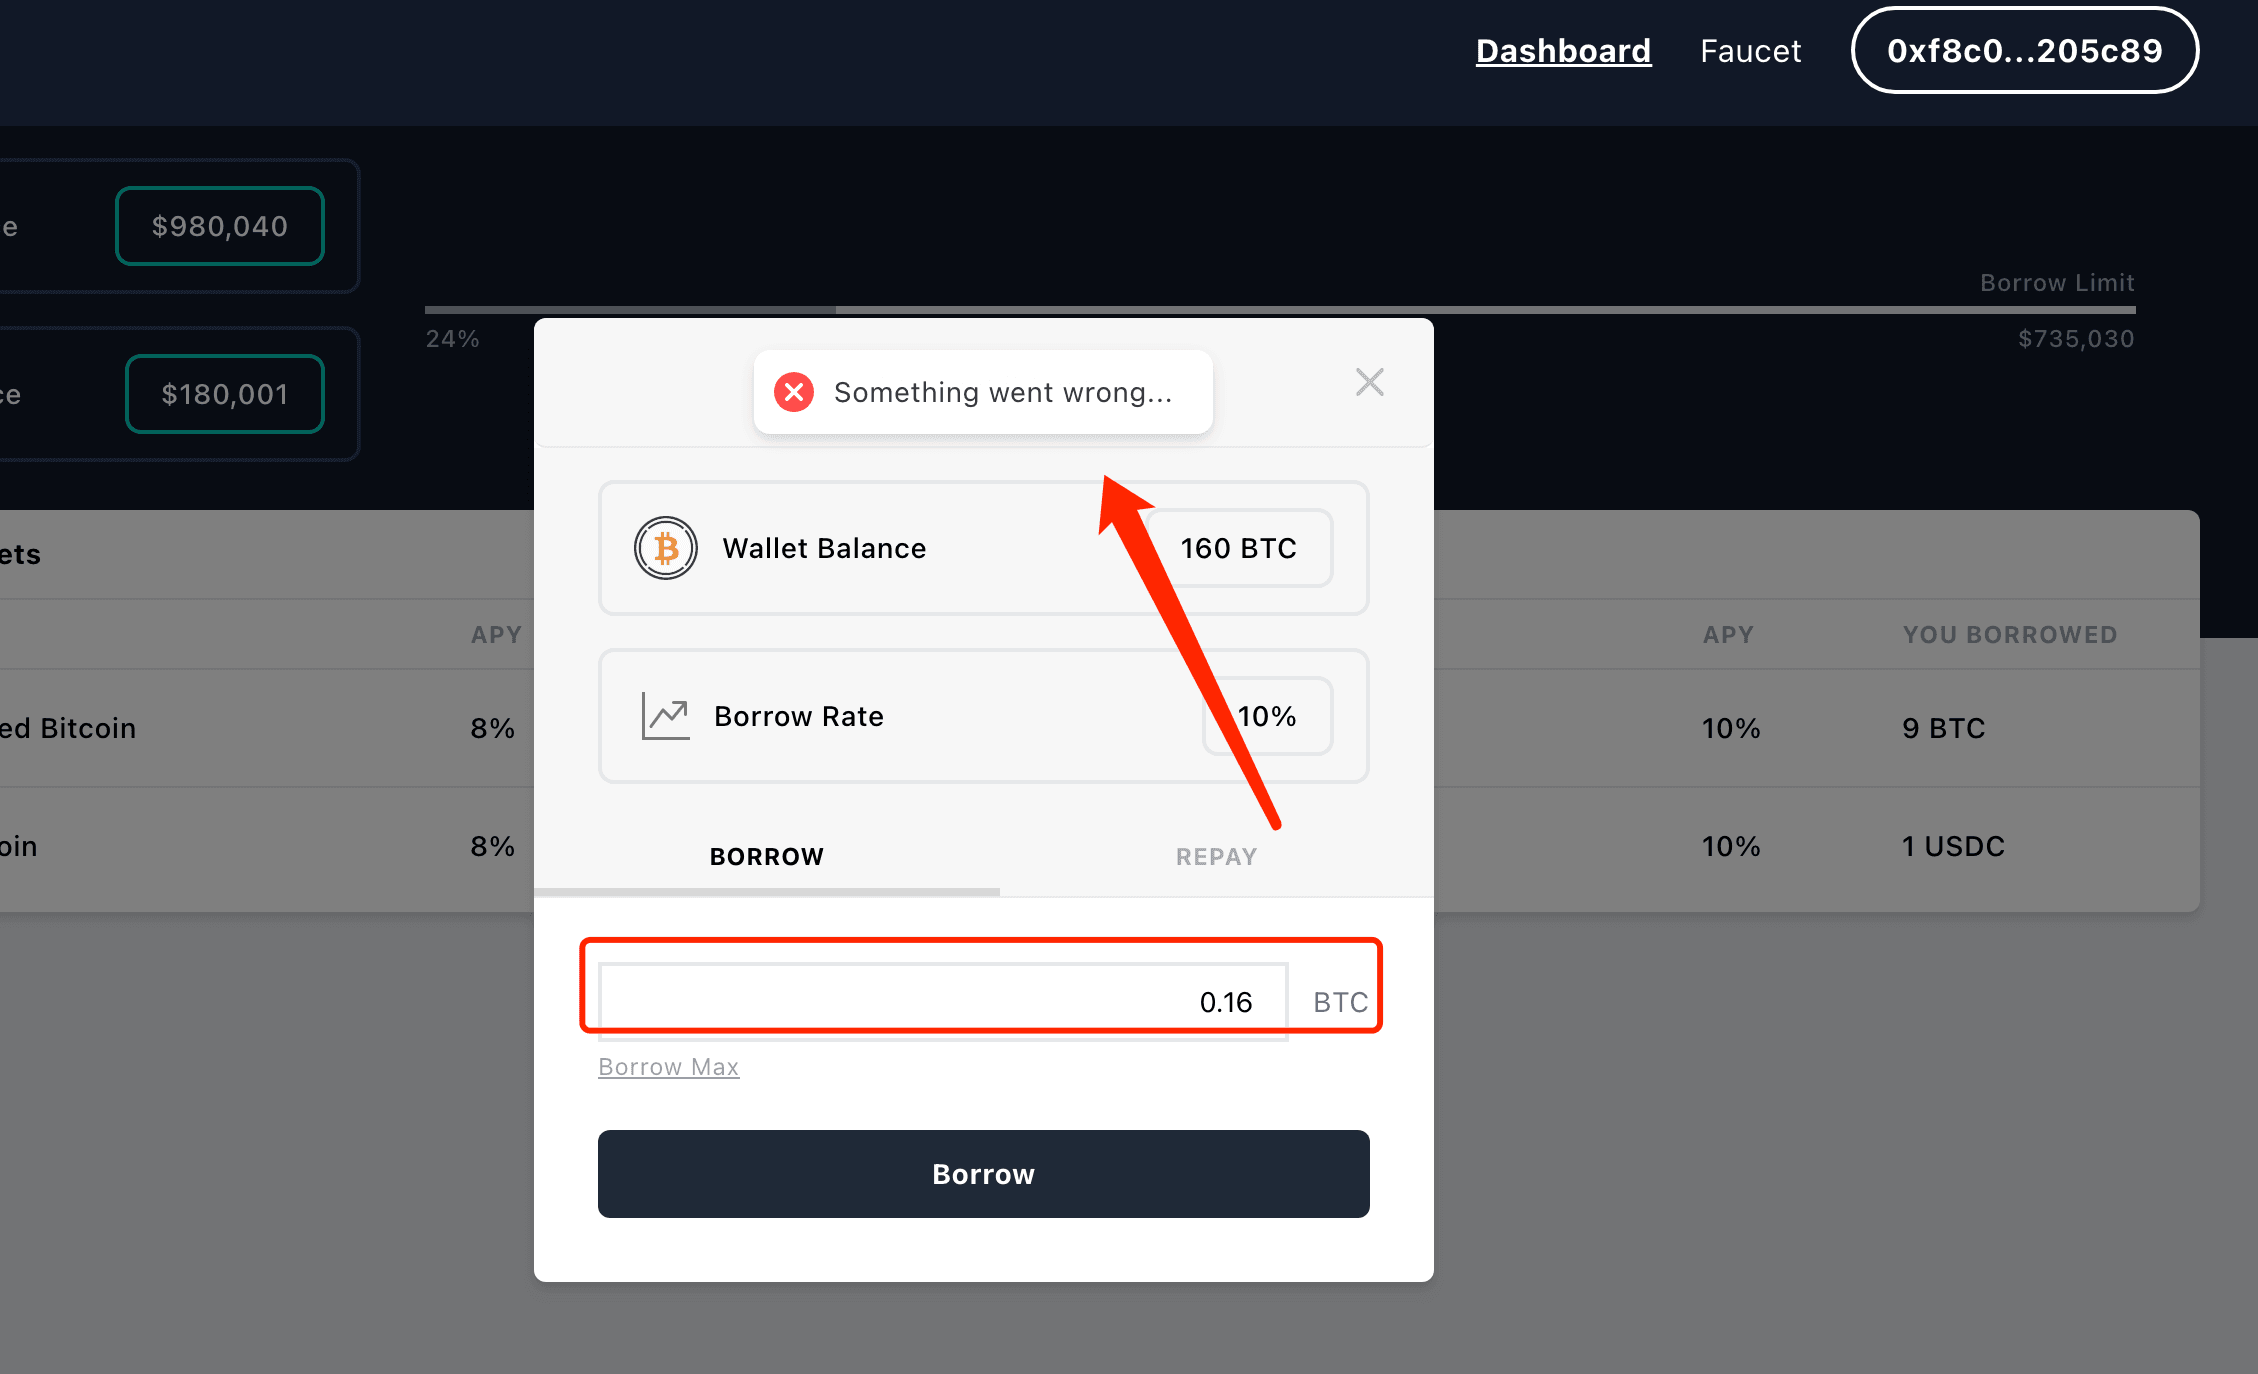2258x1374 pixels.
Task: Click the $180,001 balance badge
Action: tap(224, 394)
